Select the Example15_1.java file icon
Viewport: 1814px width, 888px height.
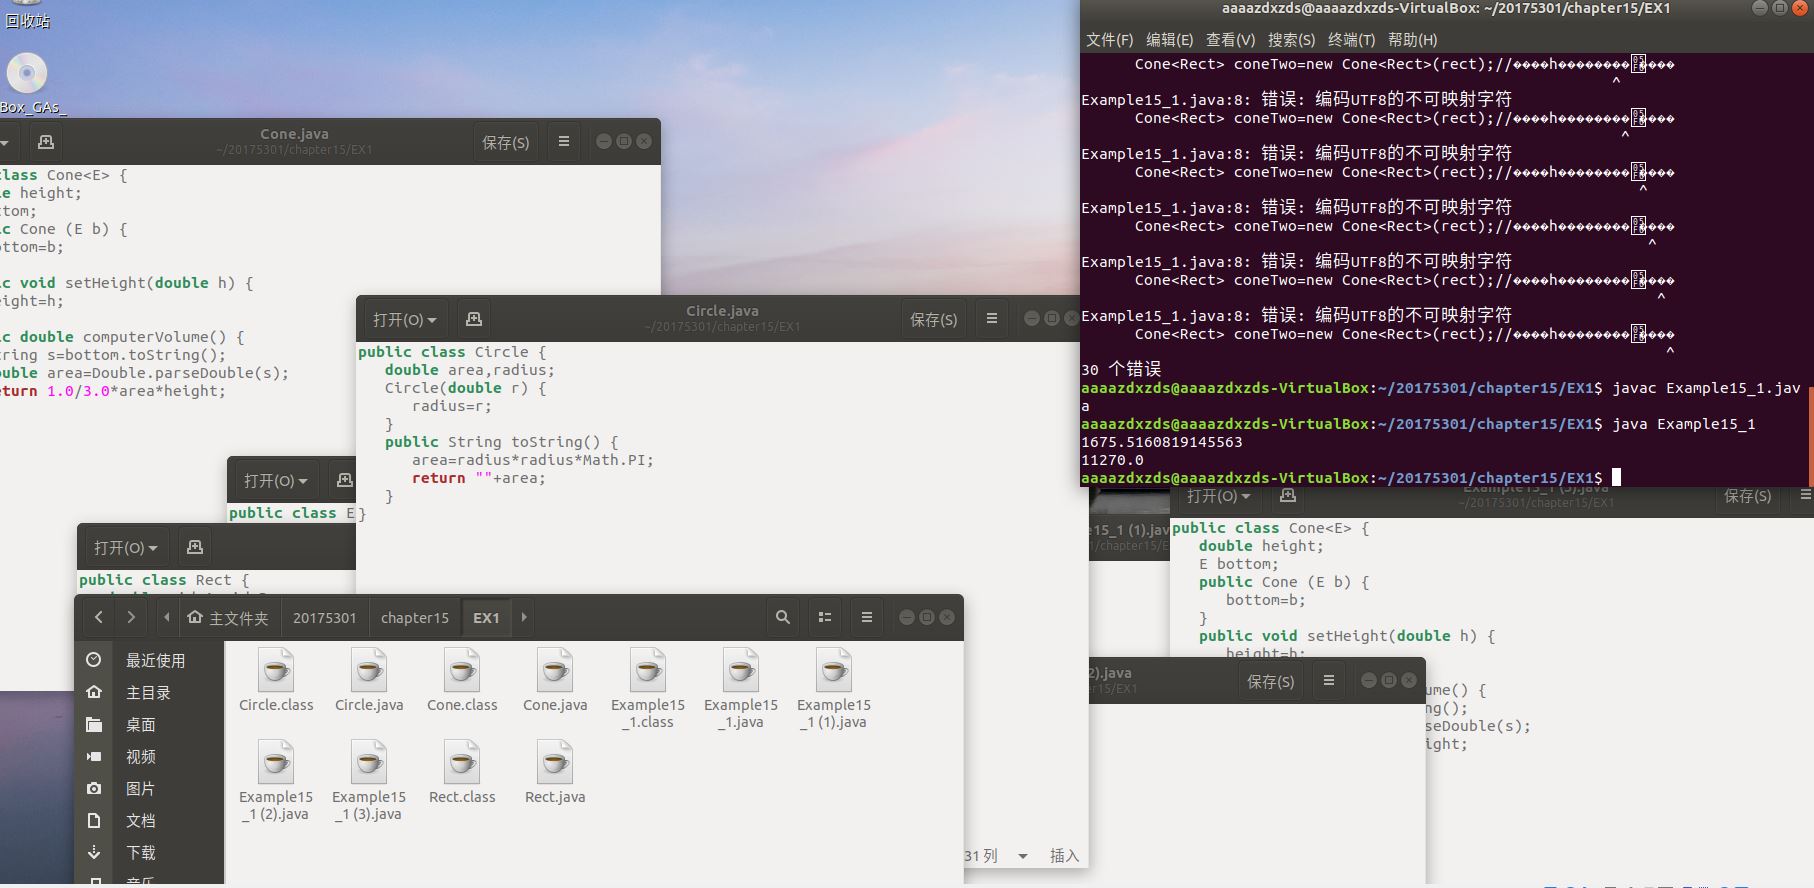click(x=741, y=670)
